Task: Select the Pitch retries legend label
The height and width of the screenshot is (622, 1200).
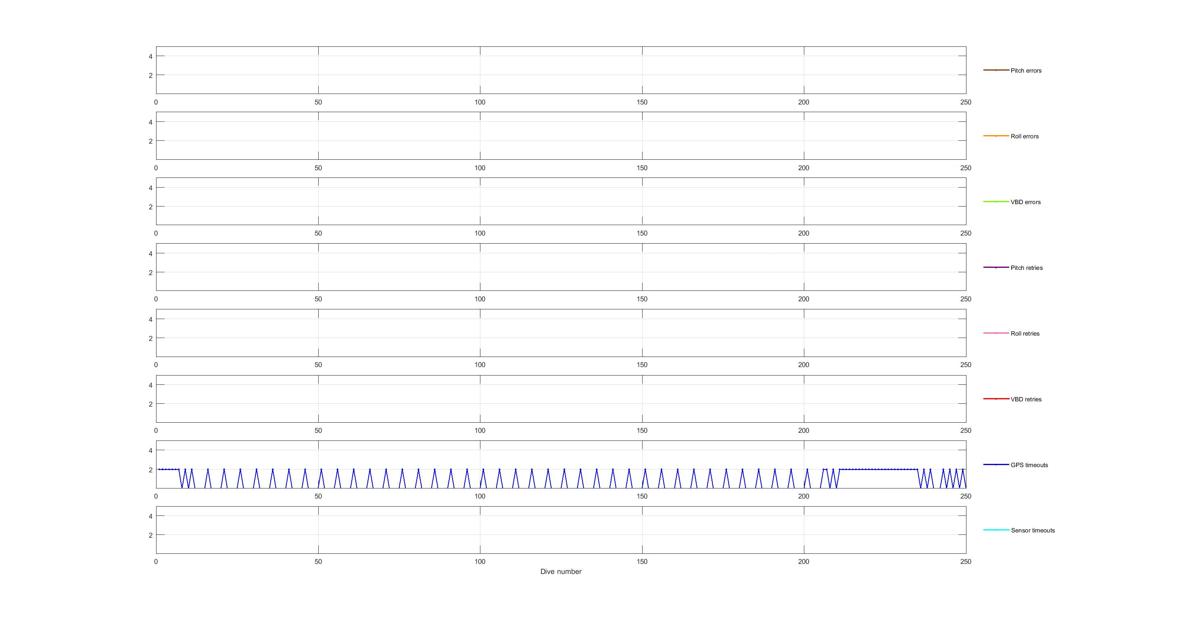Action: (1027, 268)
